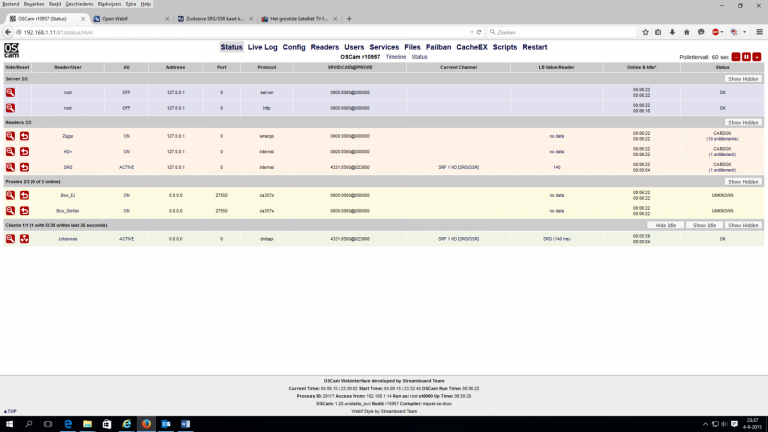
Task: Open the Live Log page
Action: click(x=262, y=47)
